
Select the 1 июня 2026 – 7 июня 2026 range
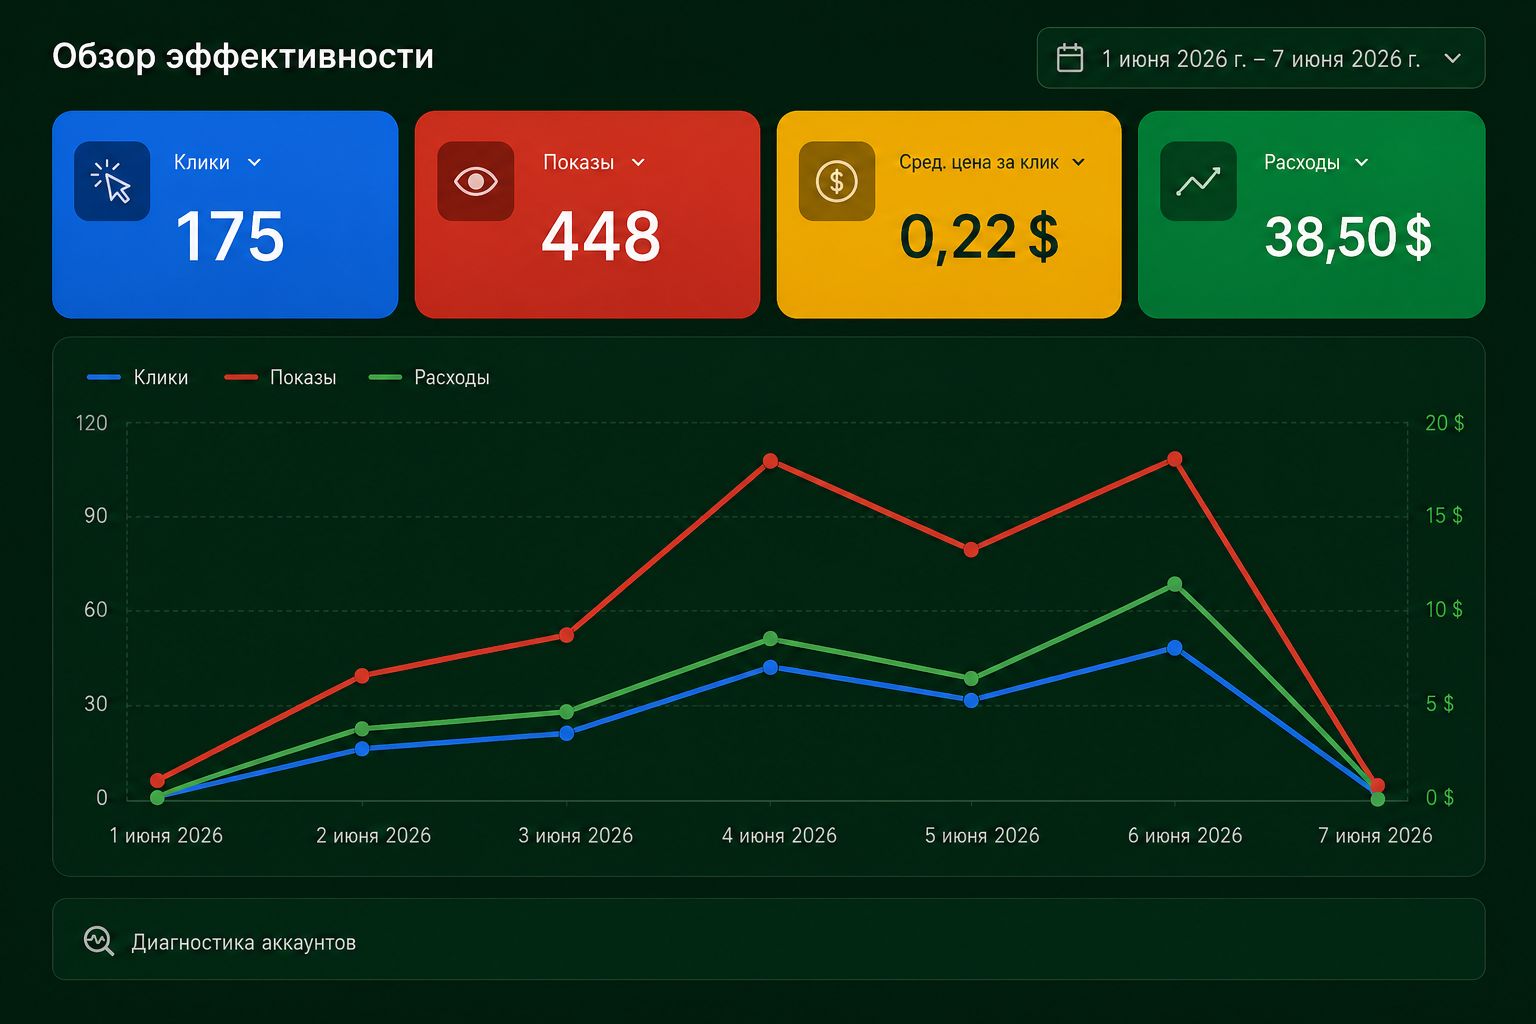[1261, 58]
